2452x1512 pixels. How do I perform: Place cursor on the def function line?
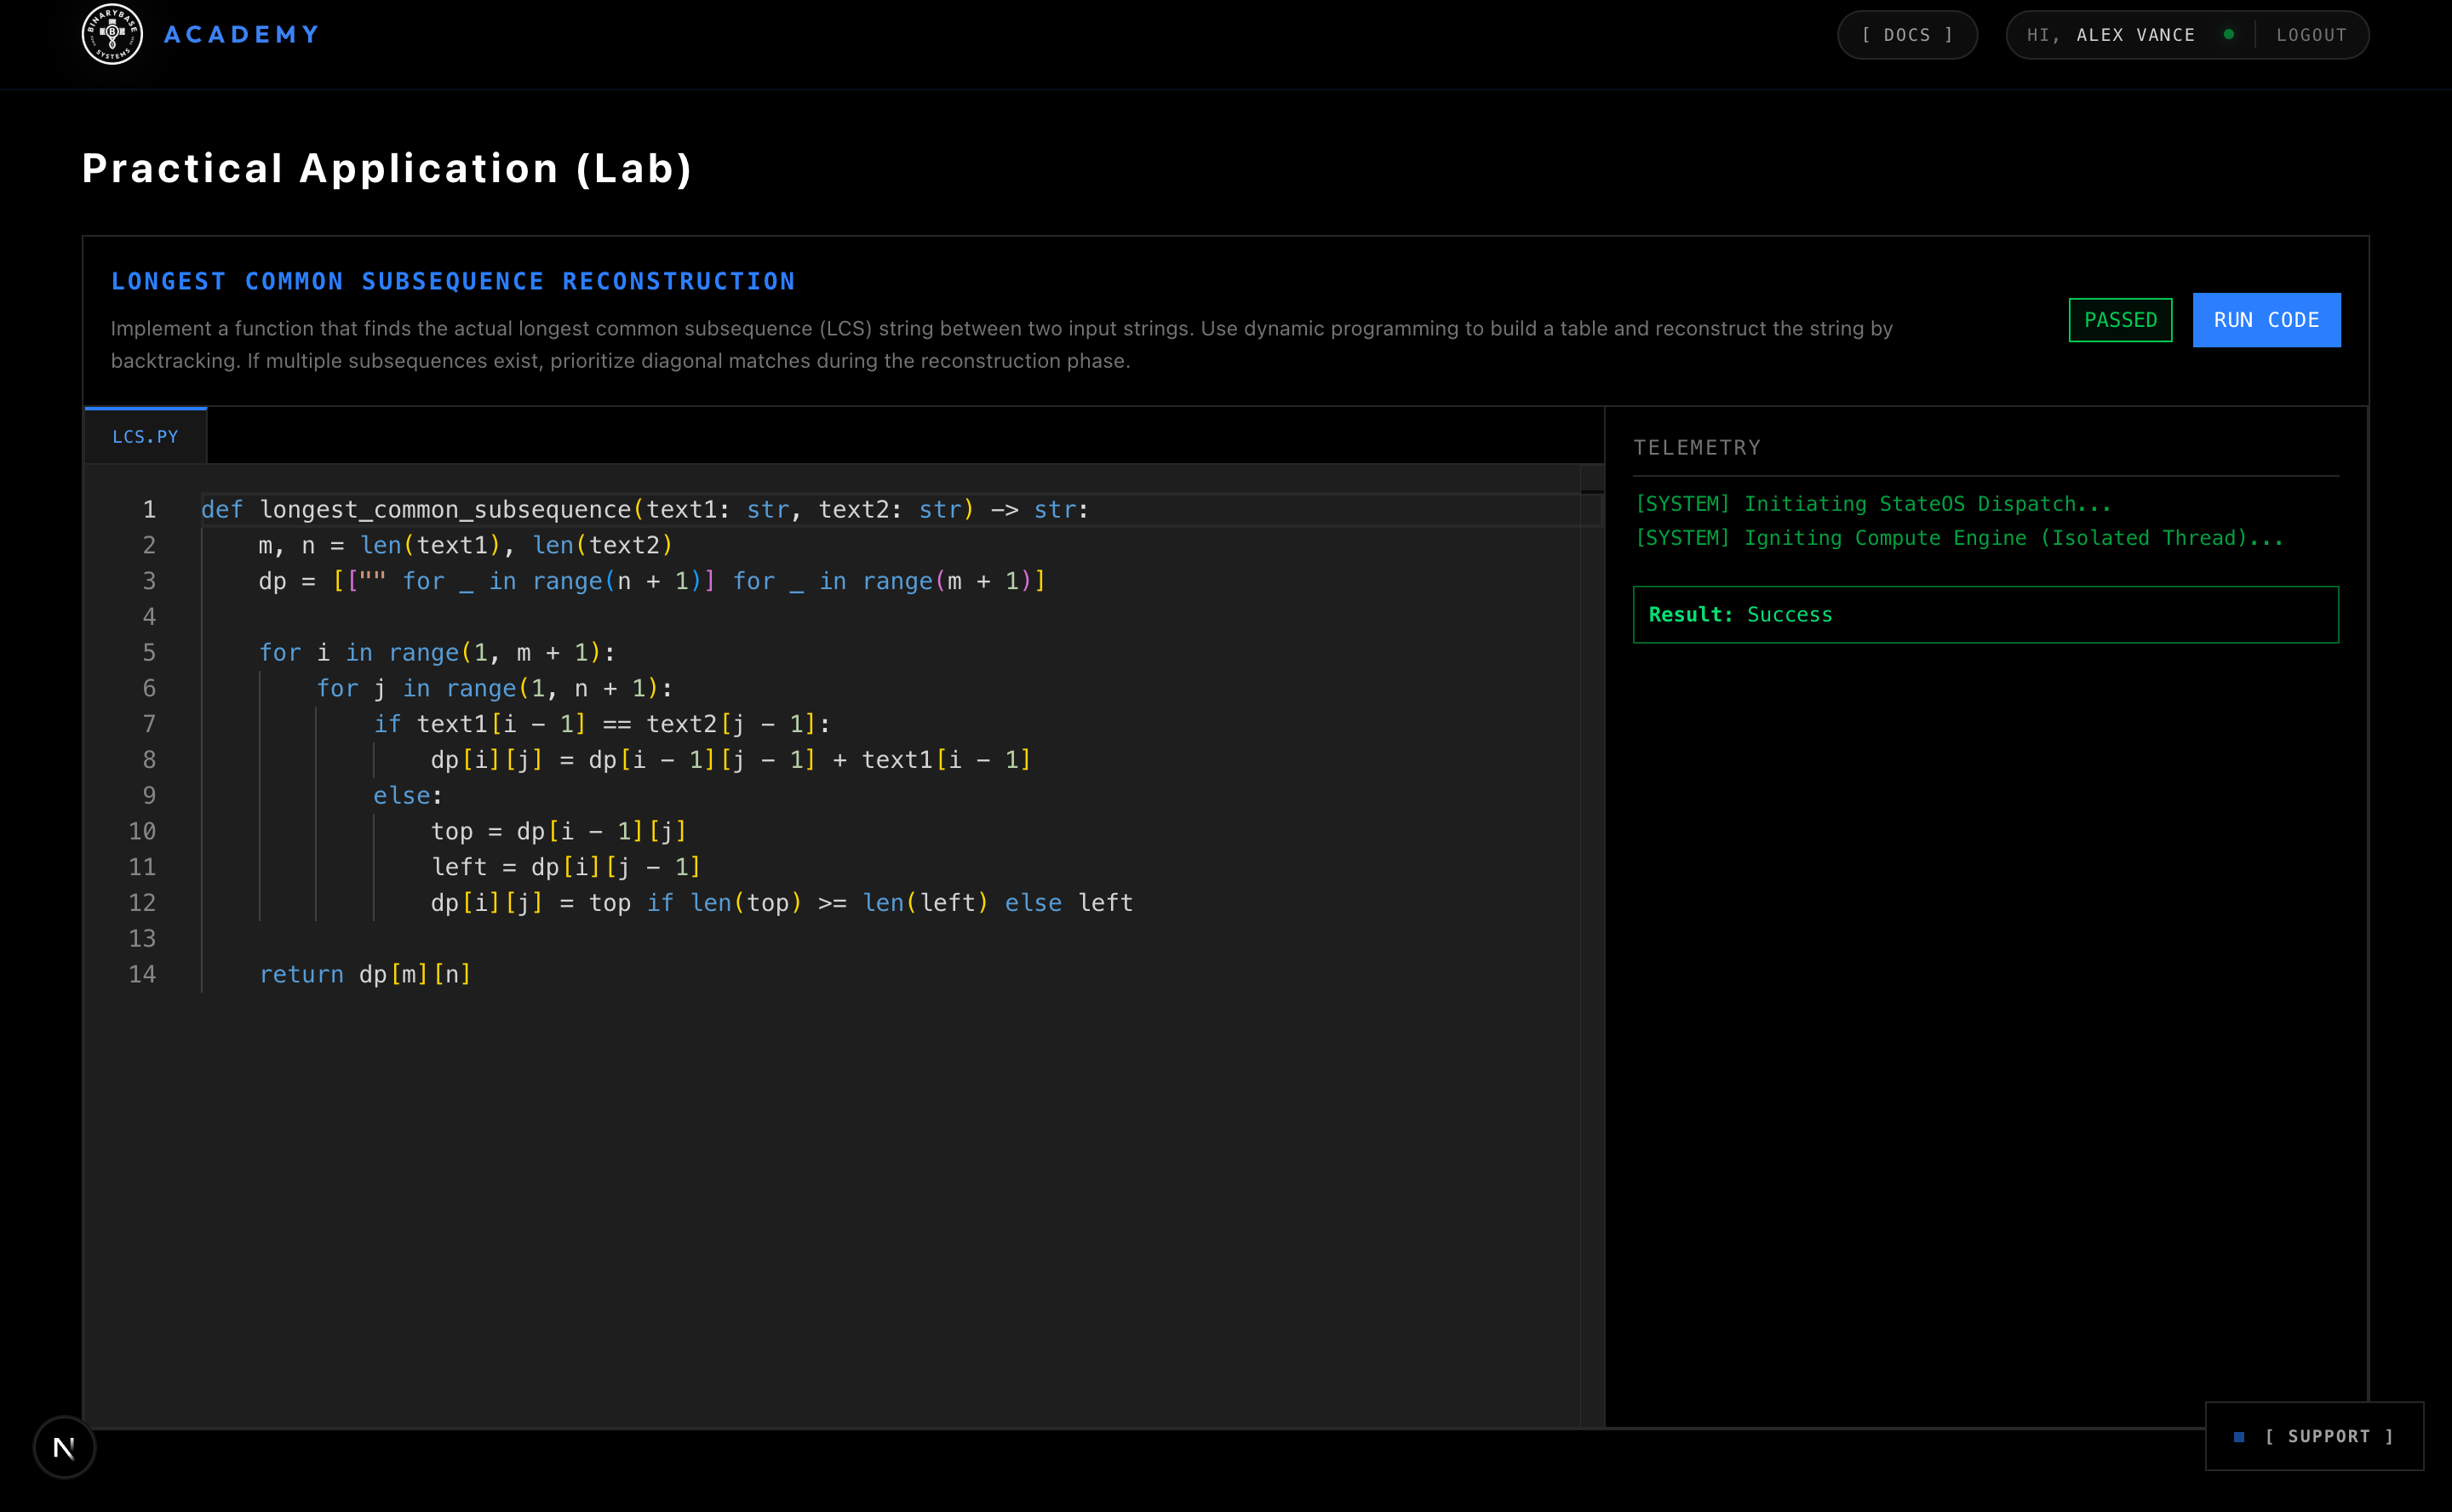tap(644, 510)
